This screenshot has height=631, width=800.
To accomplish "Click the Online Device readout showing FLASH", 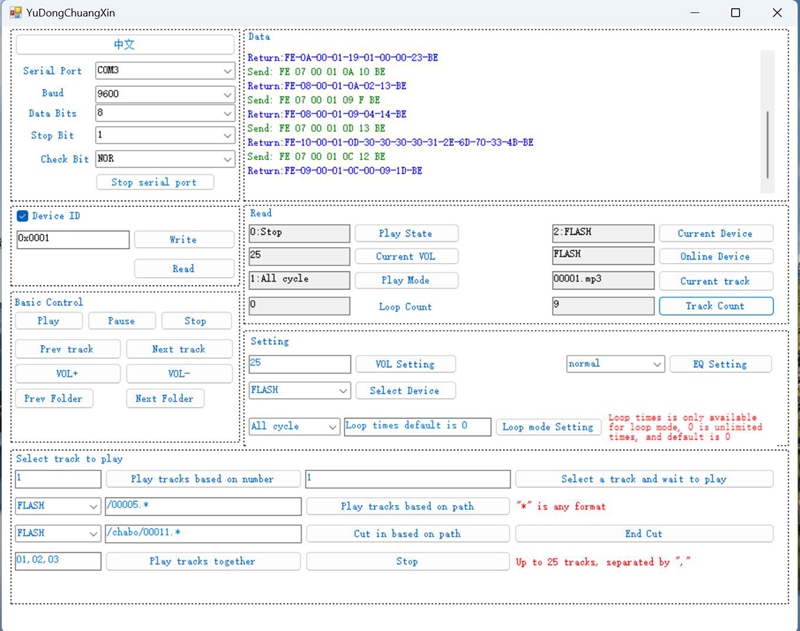I will coord(603,256).
